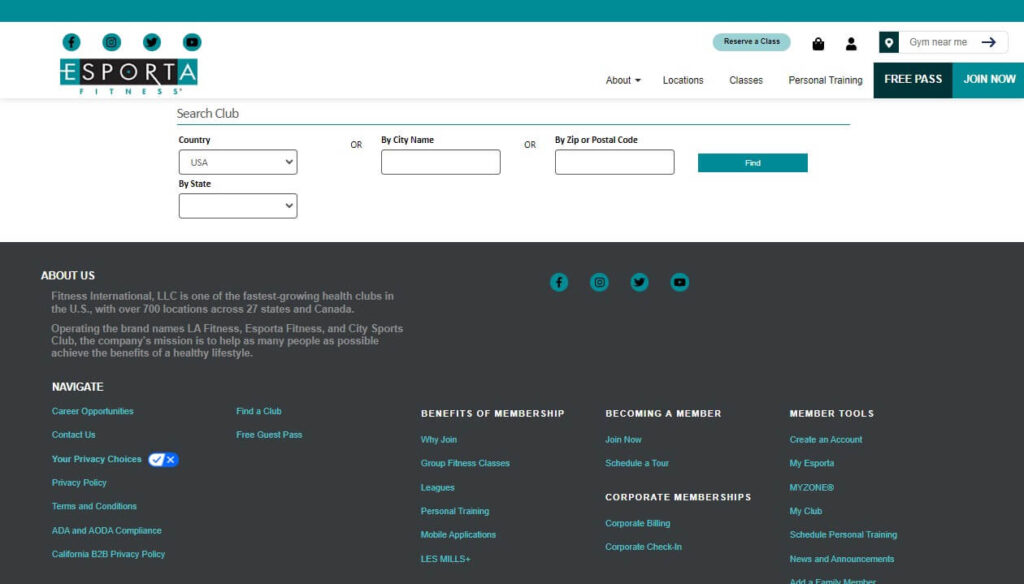Expand the About menu
This screenshot has width=1024, height=584.
tap(623, 80)
